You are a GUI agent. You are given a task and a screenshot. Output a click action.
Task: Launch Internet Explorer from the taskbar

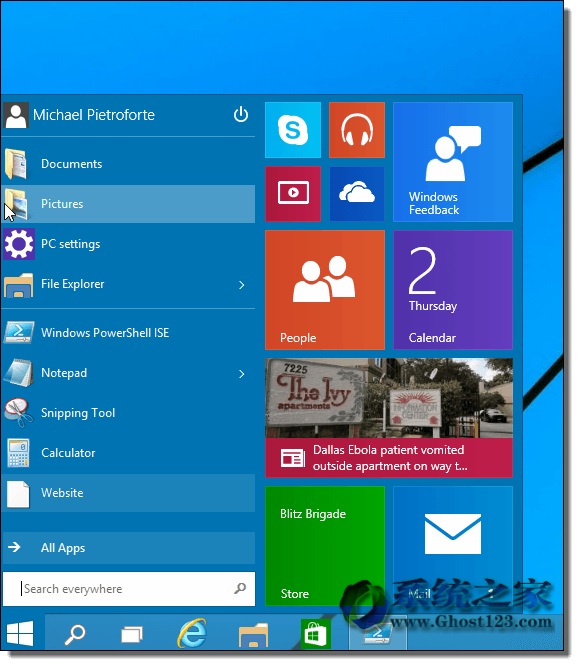pyautogui.click(x=192, y=633)
